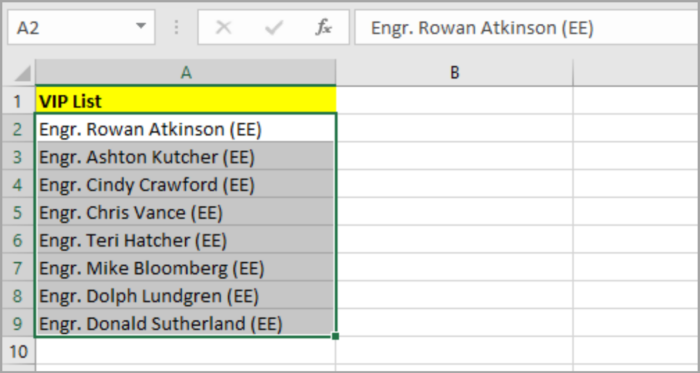Select row 5 header

[x=18, y=212]
